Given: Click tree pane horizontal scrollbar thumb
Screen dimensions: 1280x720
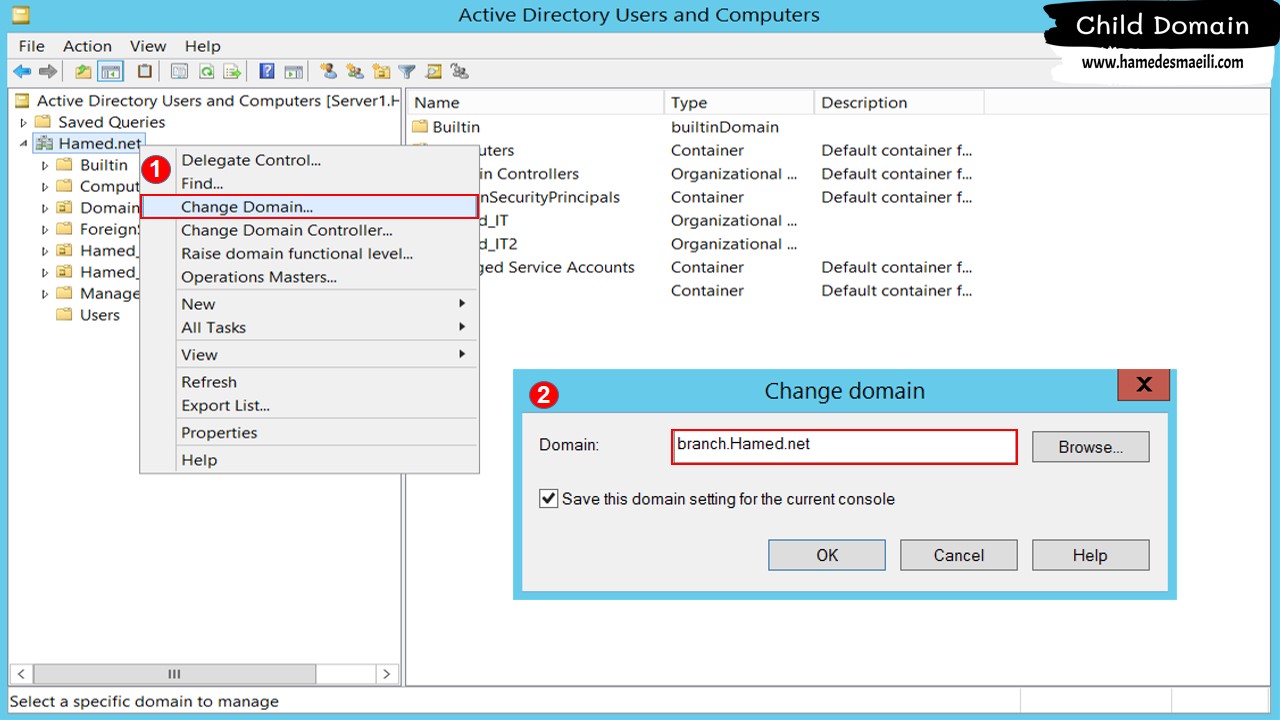Looking at the screenshot, I should [174, 674].
